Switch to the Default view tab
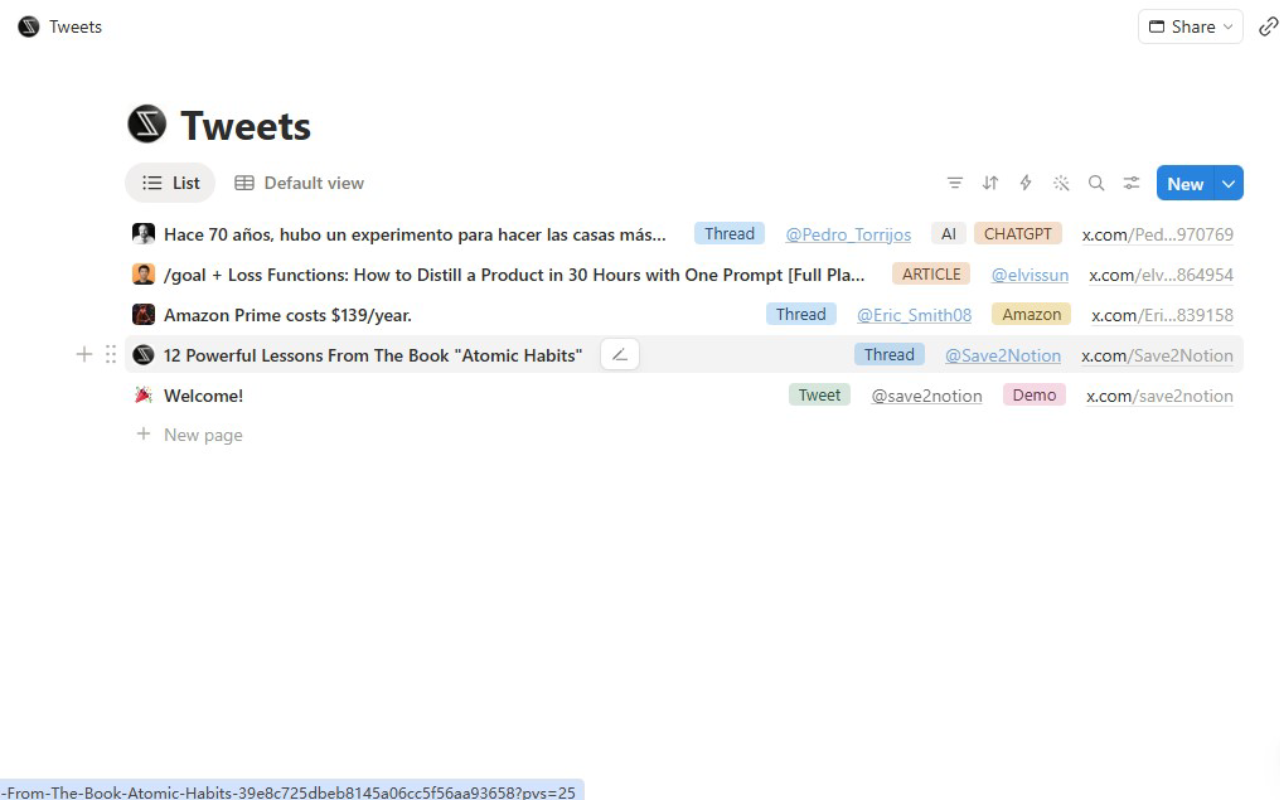1280x800 pixels. (x=299, y=183)
